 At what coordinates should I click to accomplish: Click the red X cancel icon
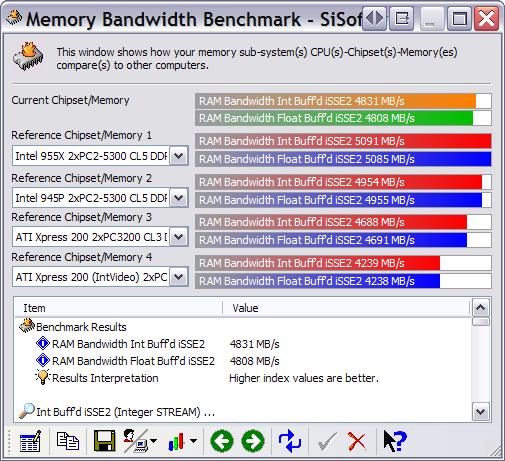tap(357, 441)
